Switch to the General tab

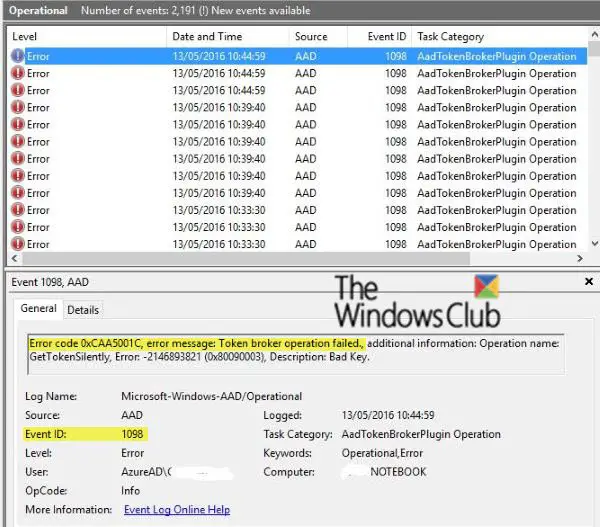[x=38, y=308]
